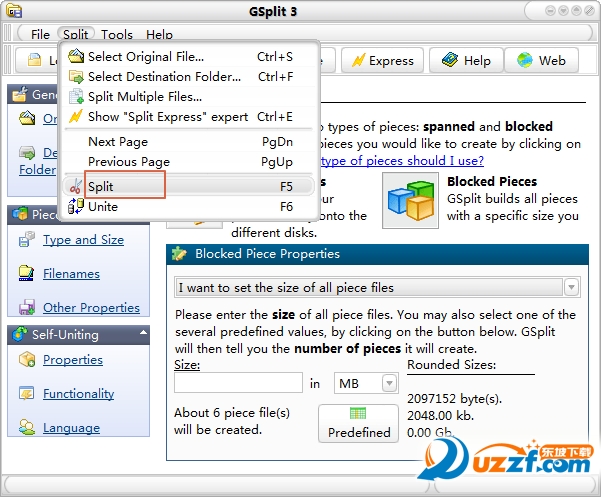Open Type and Size page link
Image resolution: width=601 pixels, height=497 pixels.
[83, 240]
